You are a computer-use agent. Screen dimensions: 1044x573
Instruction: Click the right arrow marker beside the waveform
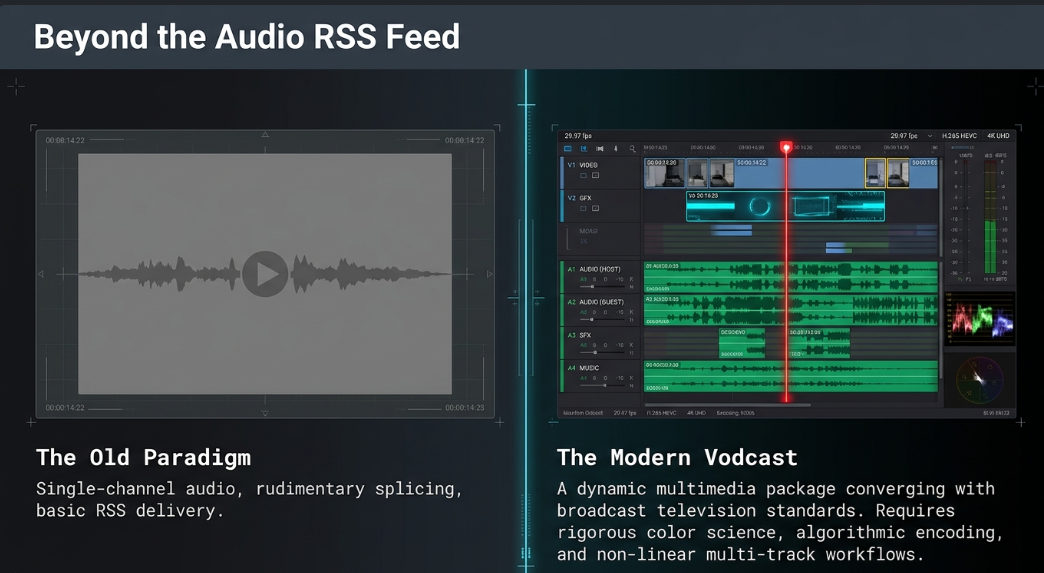click(x=490, y=274)
